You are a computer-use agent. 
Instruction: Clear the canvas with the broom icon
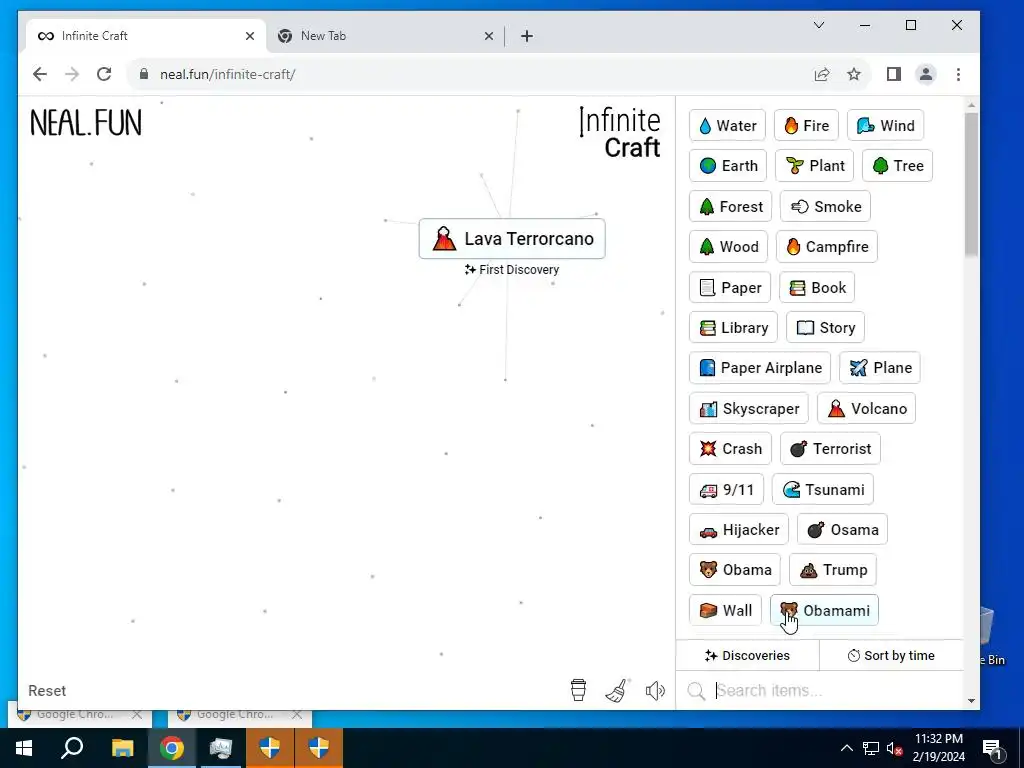coord(616,690)
